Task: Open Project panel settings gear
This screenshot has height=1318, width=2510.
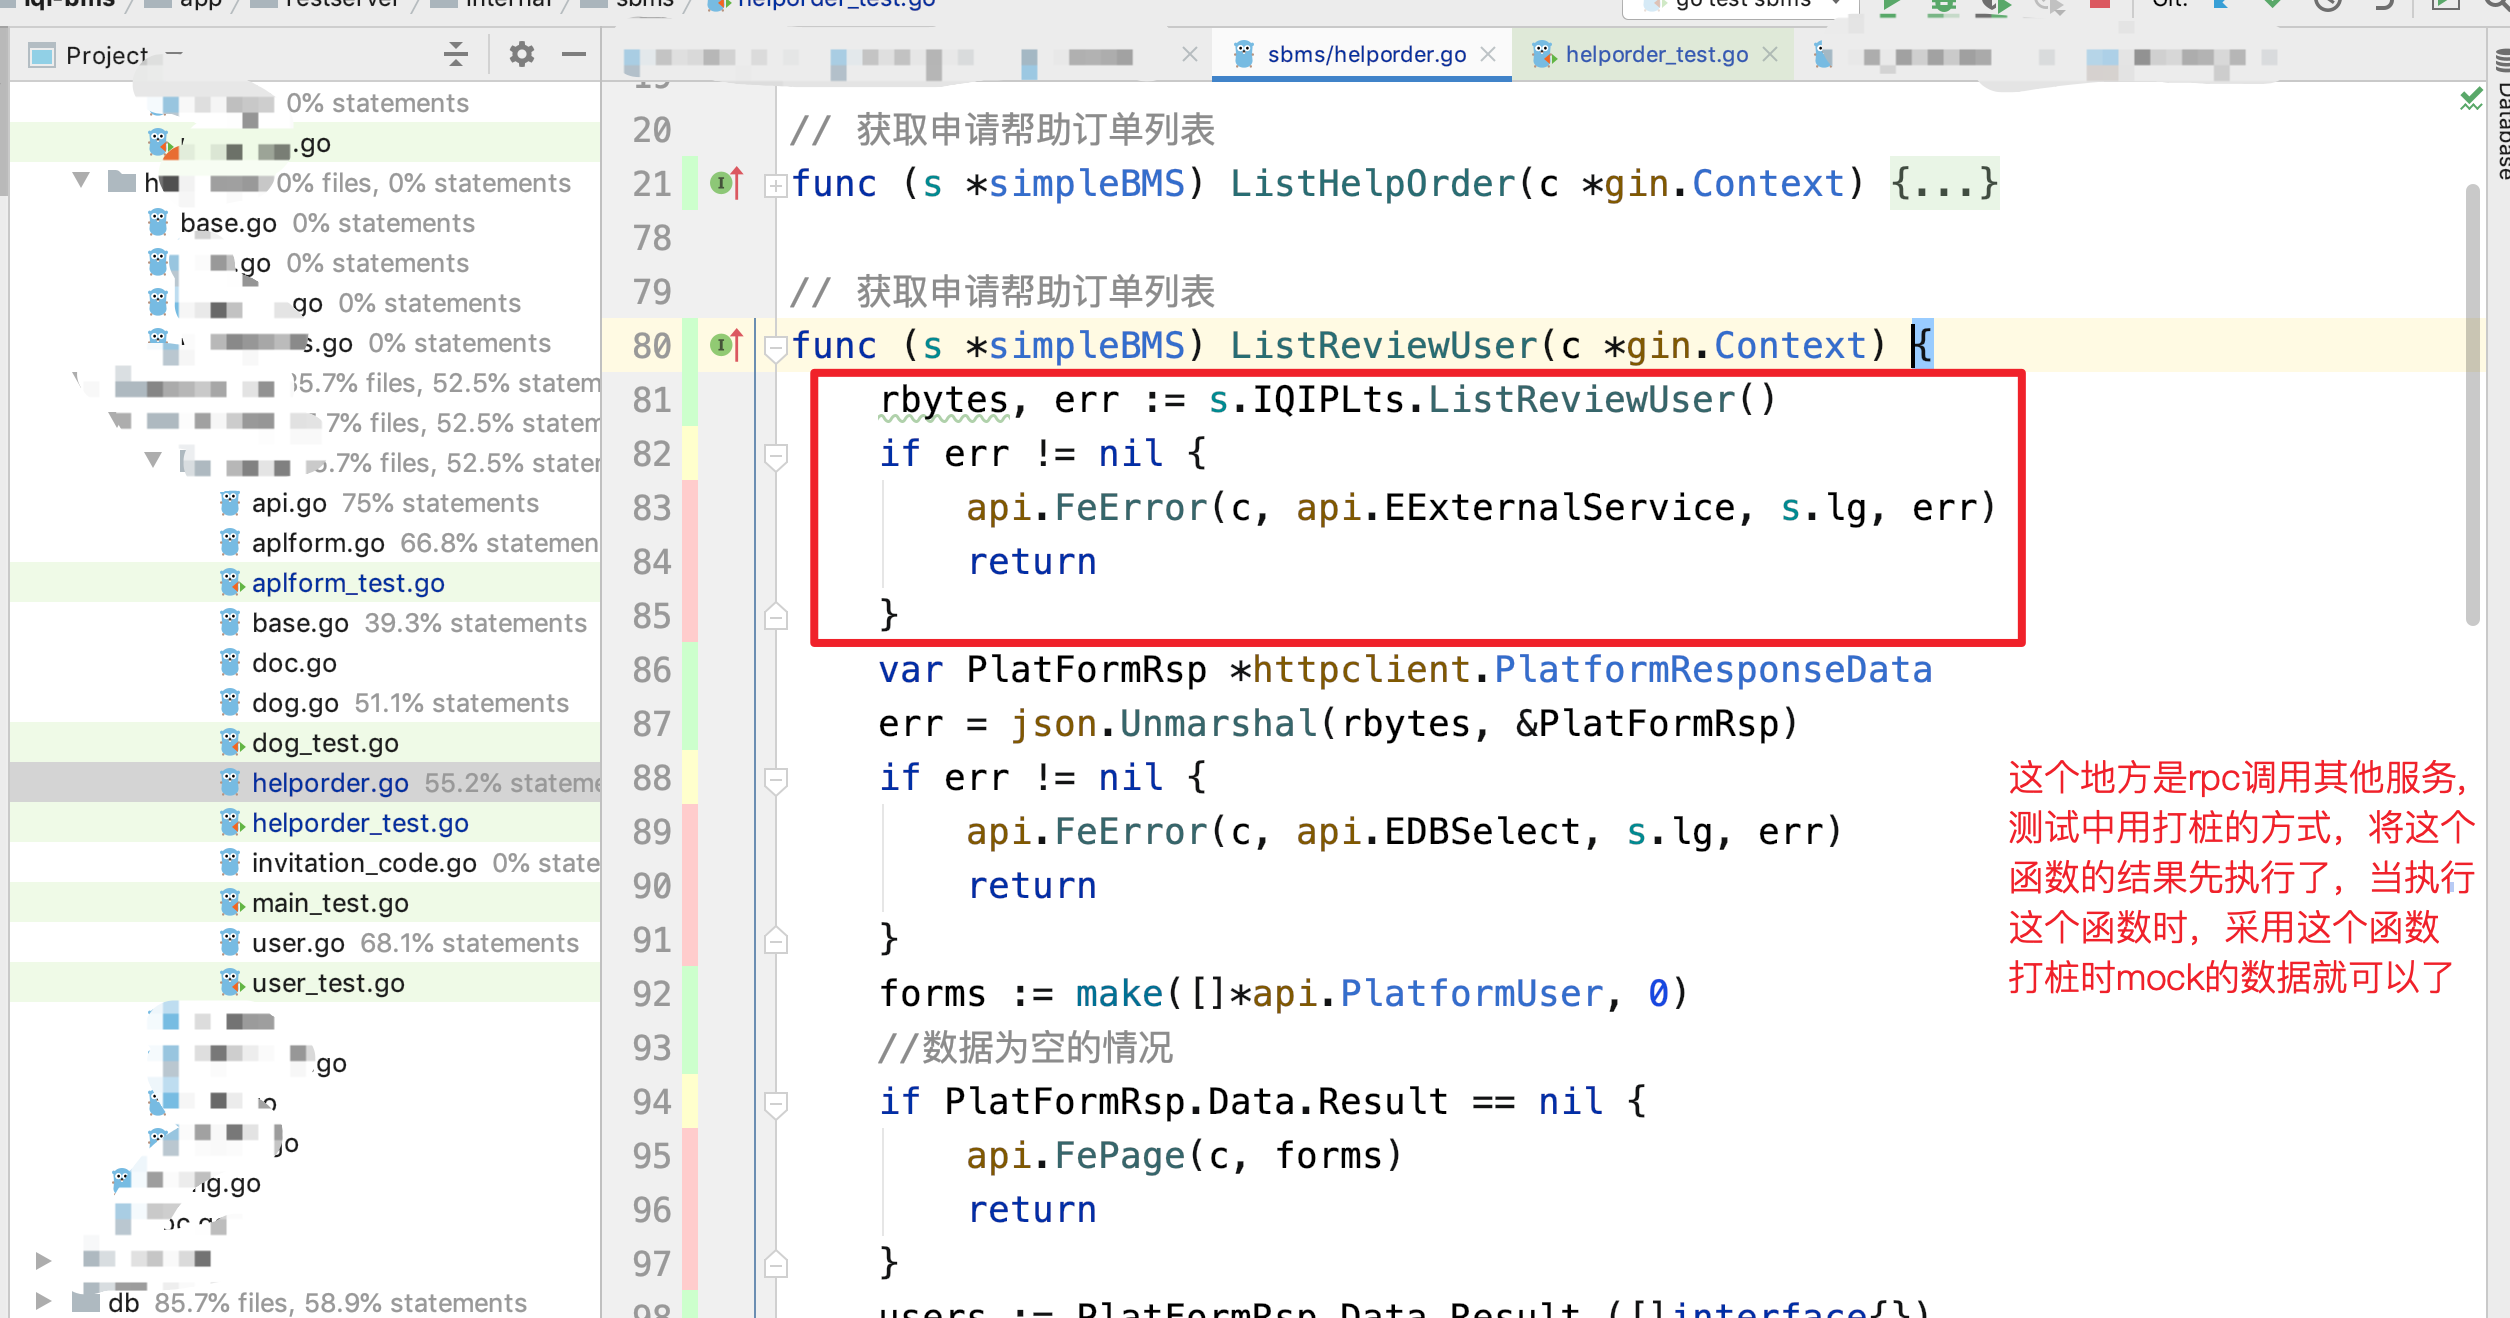Action: pyautogui.click(x=521, y=54)
